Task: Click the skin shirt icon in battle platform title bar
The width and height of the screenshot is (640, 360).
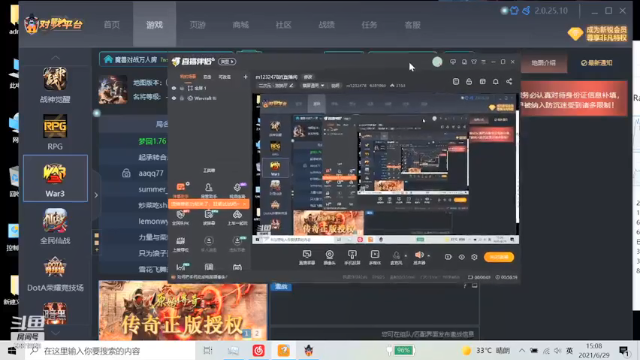Action: (514, 11)
